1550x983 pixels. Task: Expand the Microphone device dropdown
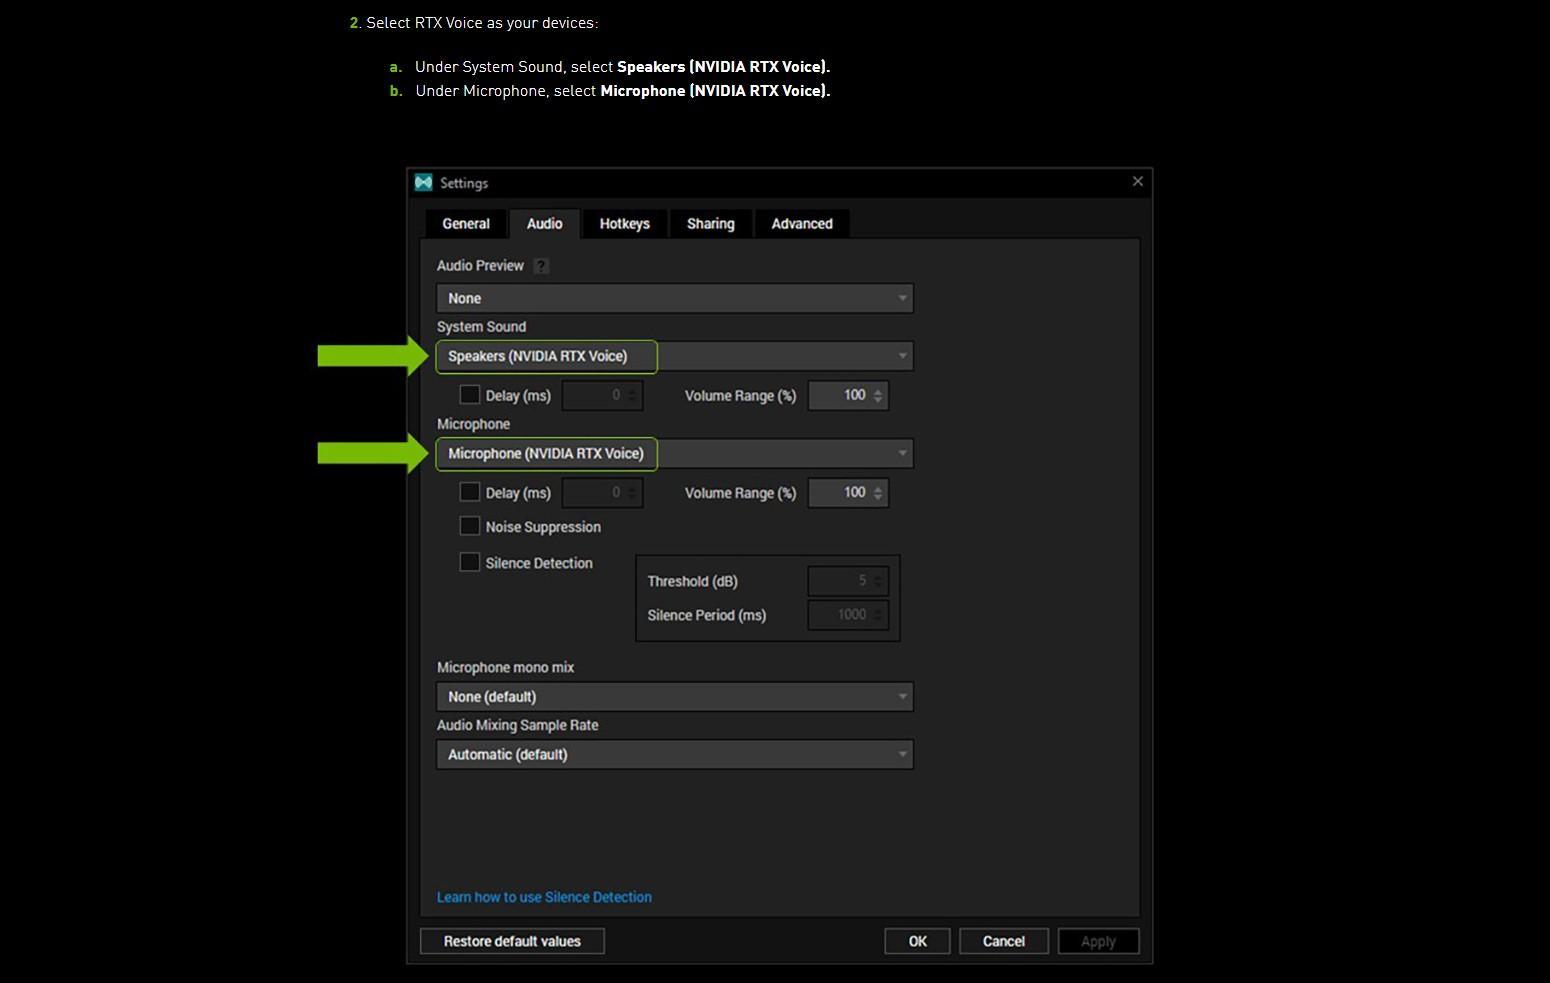click(x=675, y=453)
